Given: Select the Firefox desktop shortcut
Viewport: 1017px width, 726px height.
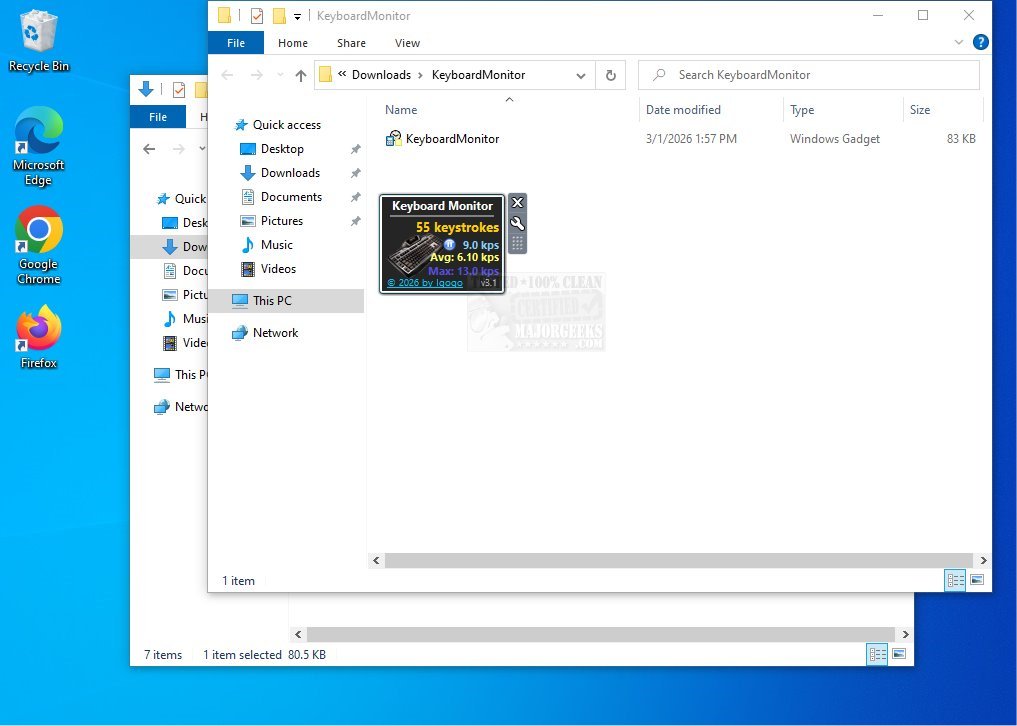Looking at the screenshot, I should (x=38, y=337).
